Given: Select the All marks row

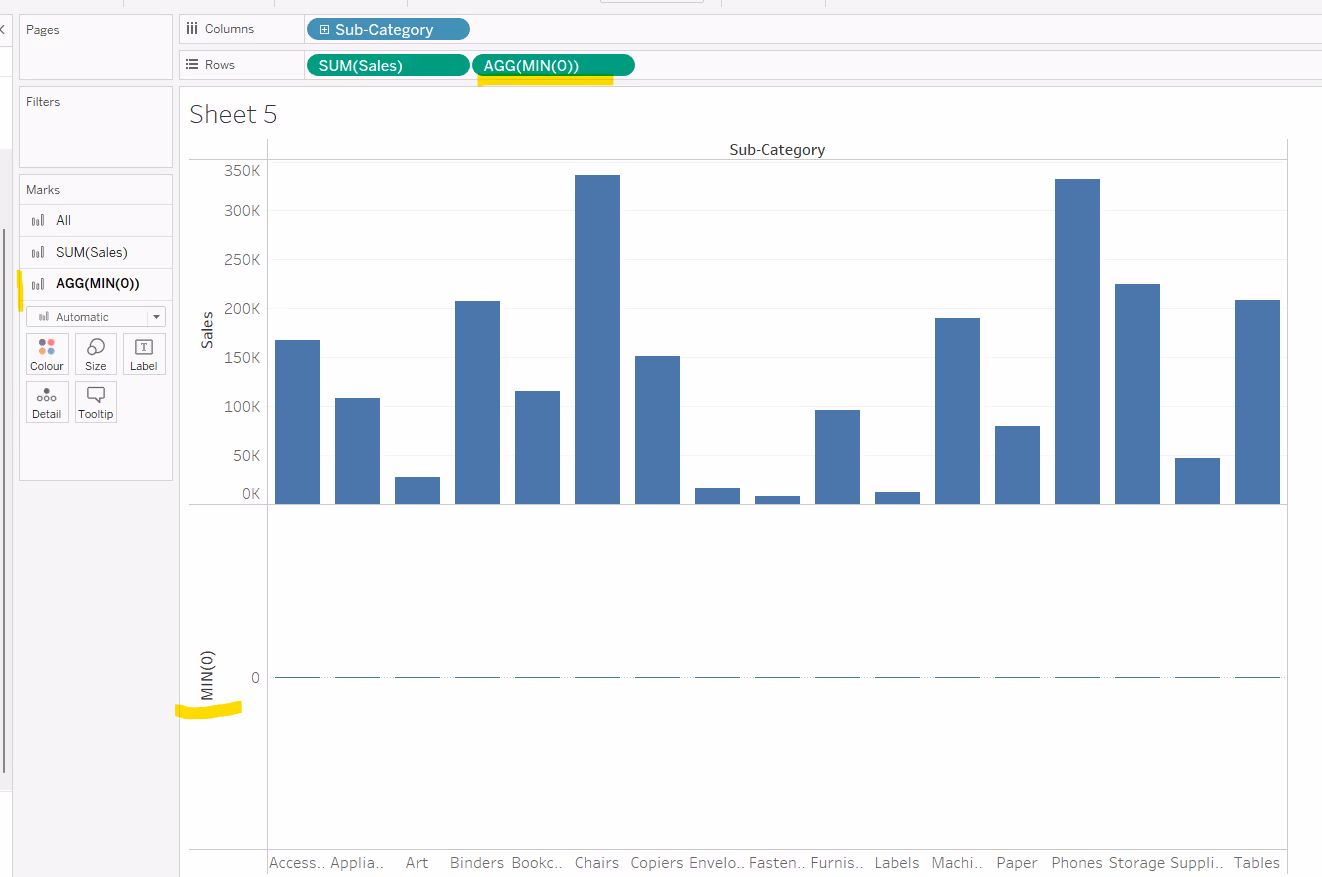Looking at the screenshot, I should [x=96, y=220].
